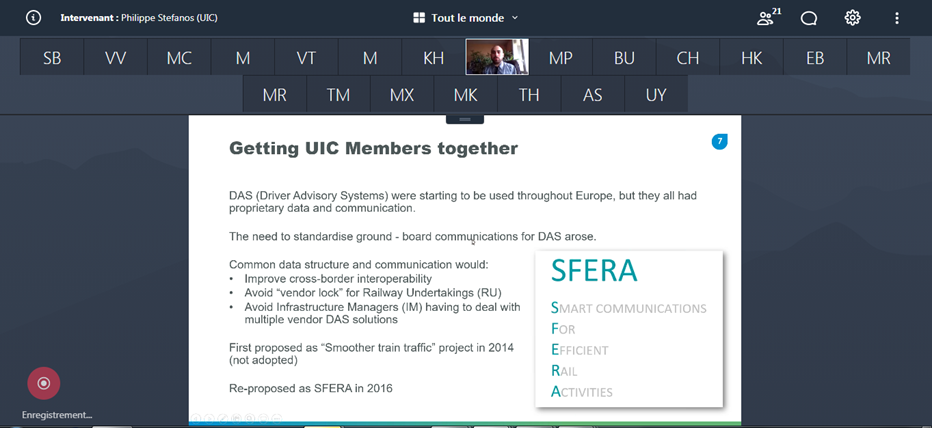
Task: Select participant tile KH
Action: [433, 58]
